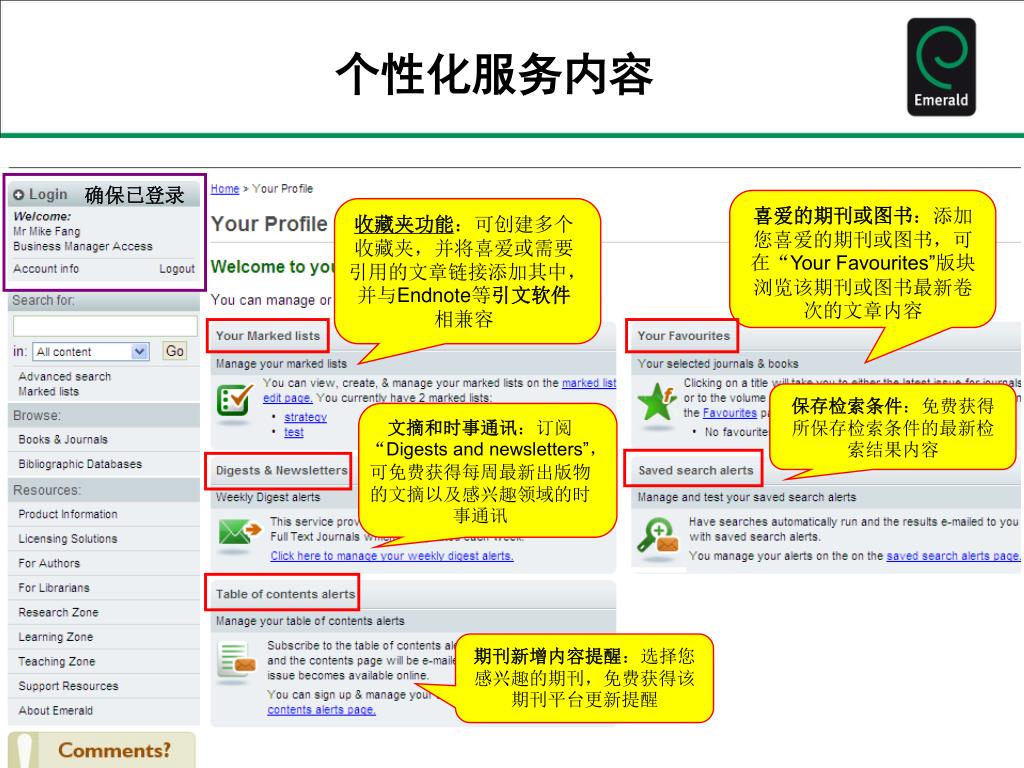The height and width of the screenshot is (768, 1024).
Task: Open the Research Zone menu item
Action: pos(58,612)
